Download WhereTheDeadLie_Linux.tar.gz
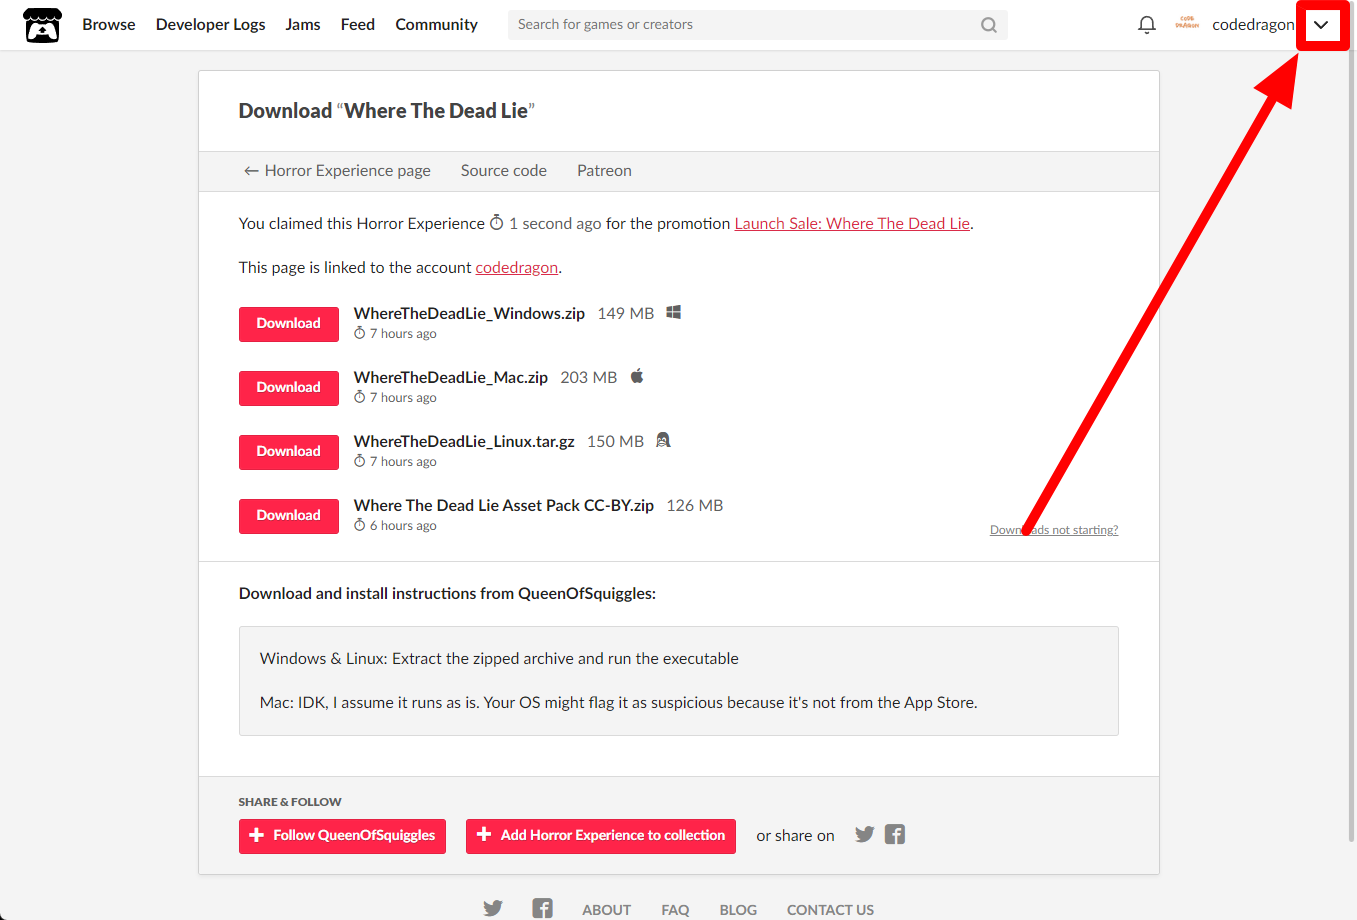 [x=289, y=452]
